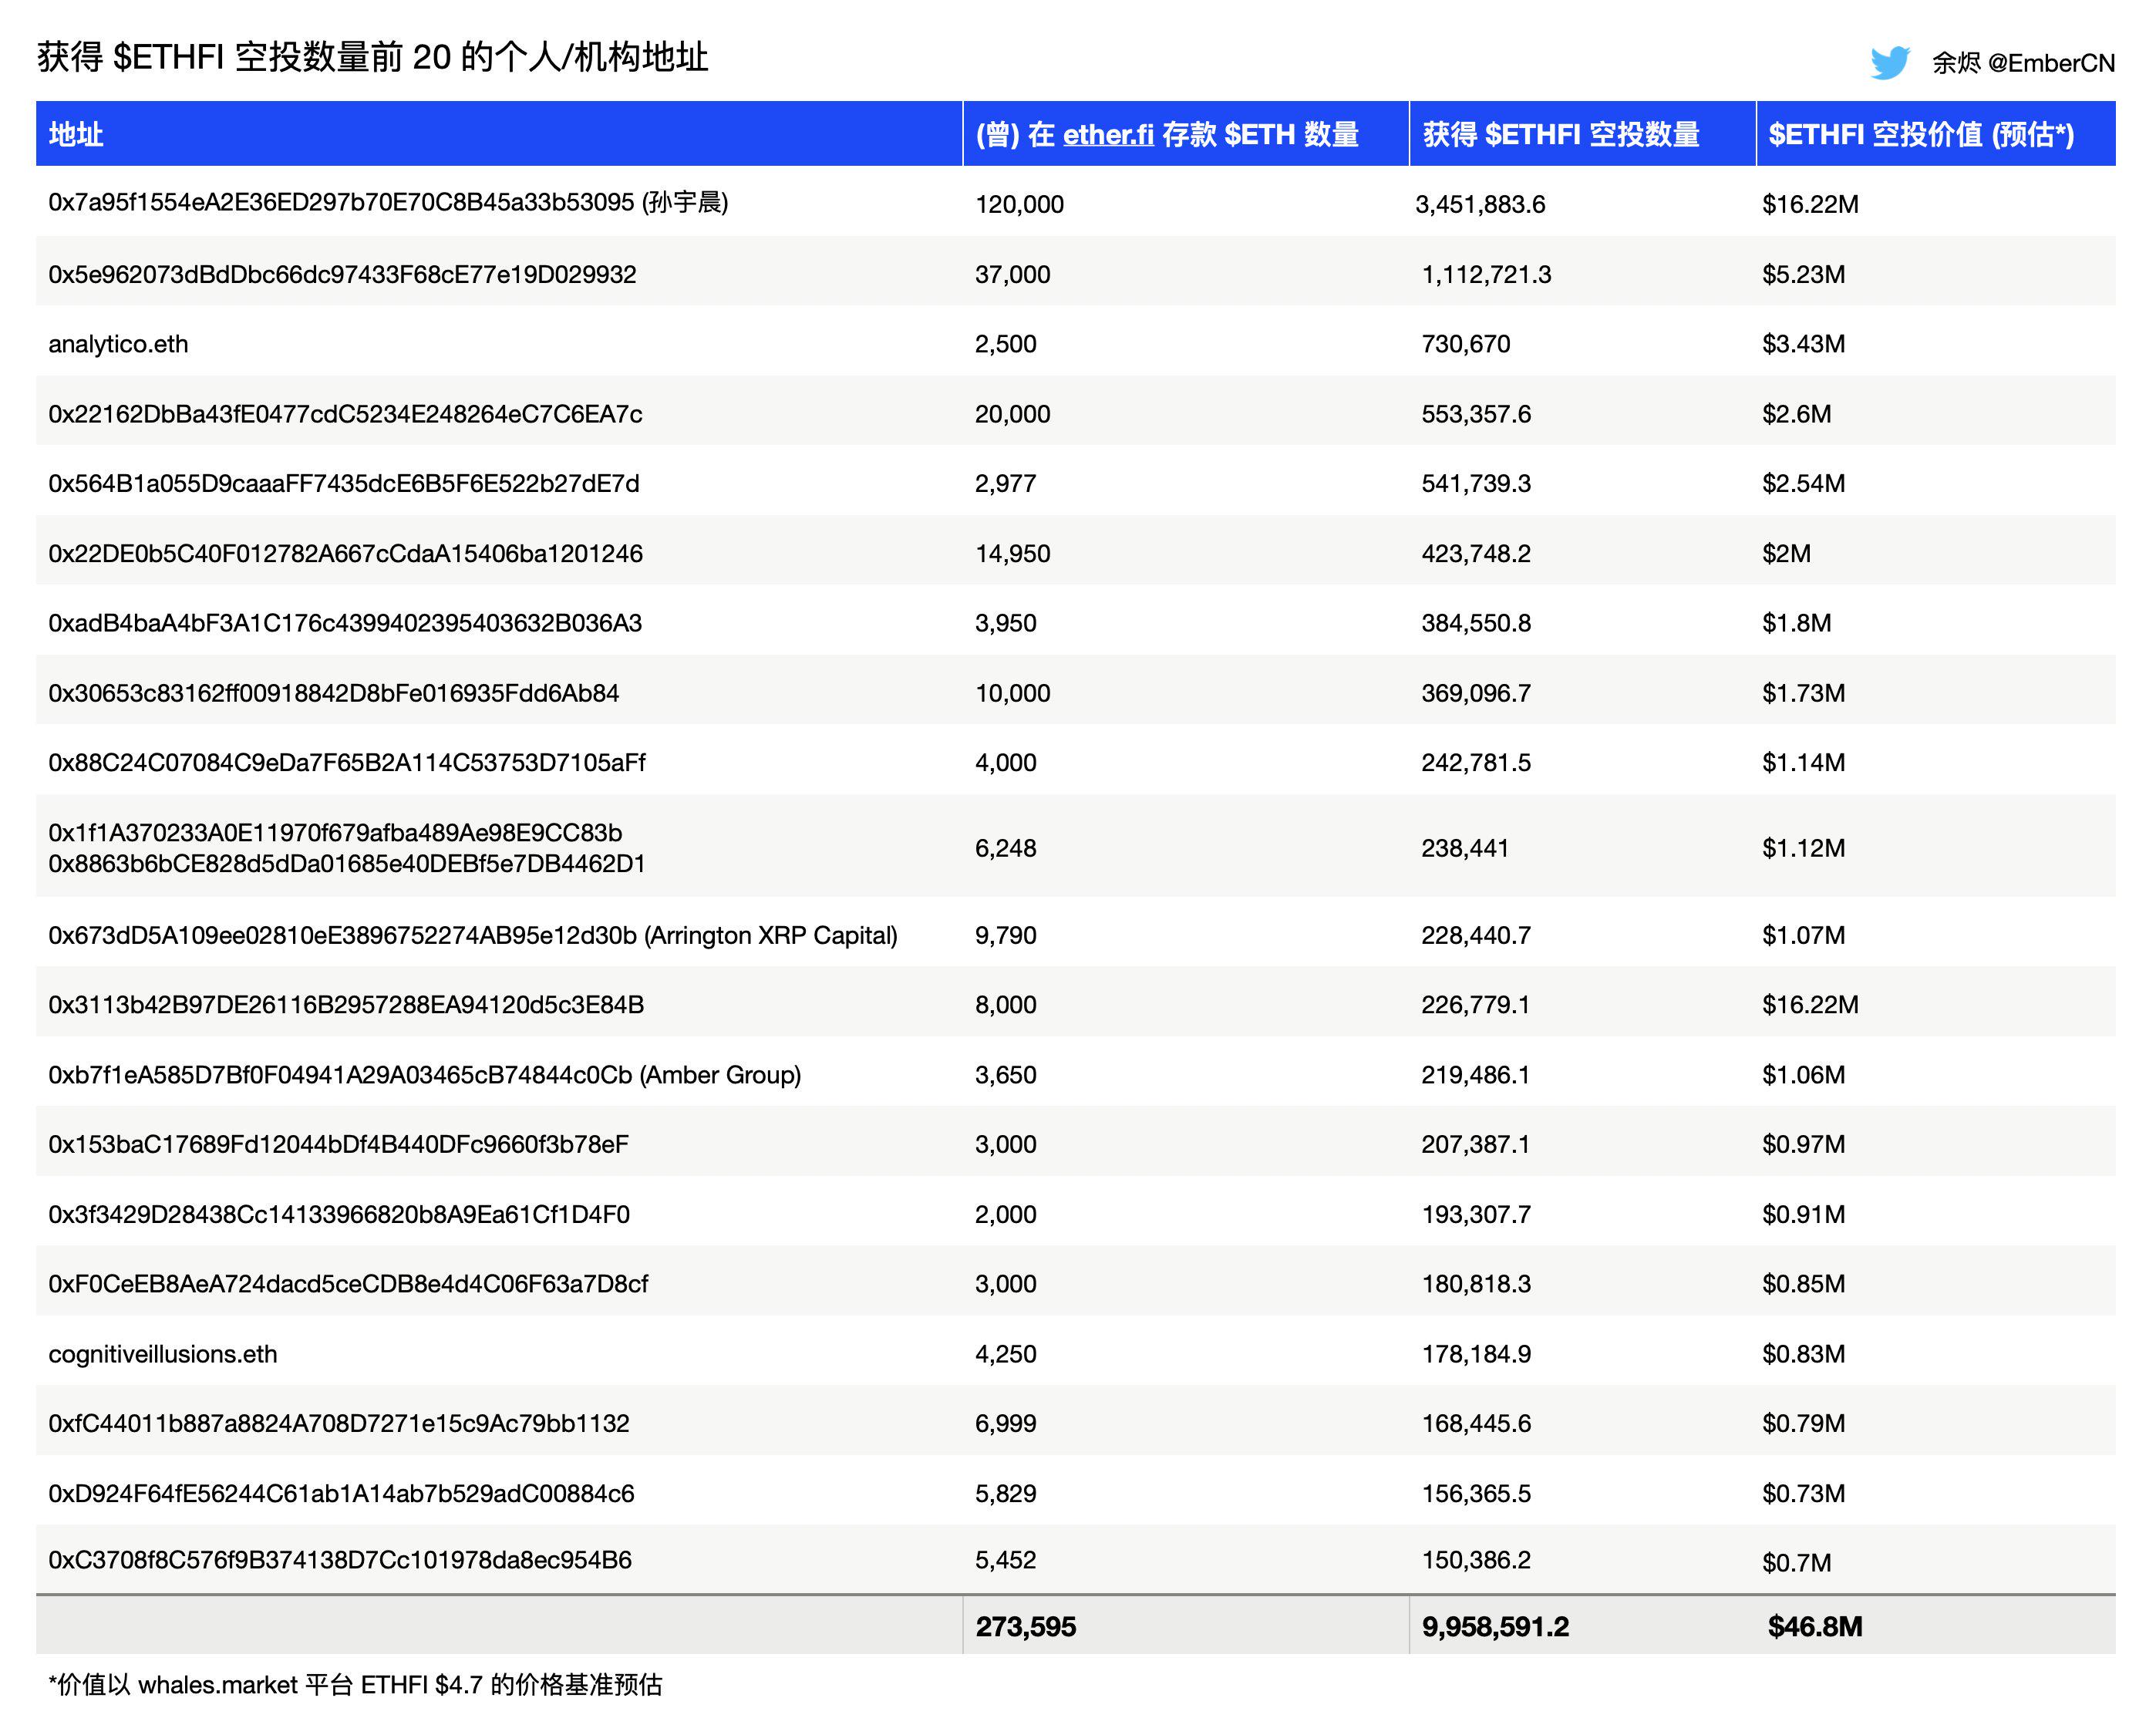The height and width of the screenshot is (1735, 2156).
Task: Click the cognitiveillusions.eth address
Action: pos(165,1353)
